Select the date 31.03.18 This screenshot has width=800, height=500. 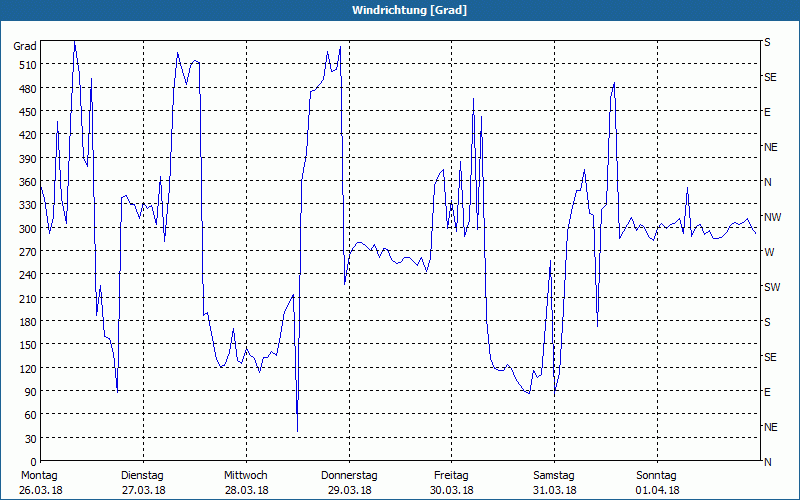tap(555, 490)
